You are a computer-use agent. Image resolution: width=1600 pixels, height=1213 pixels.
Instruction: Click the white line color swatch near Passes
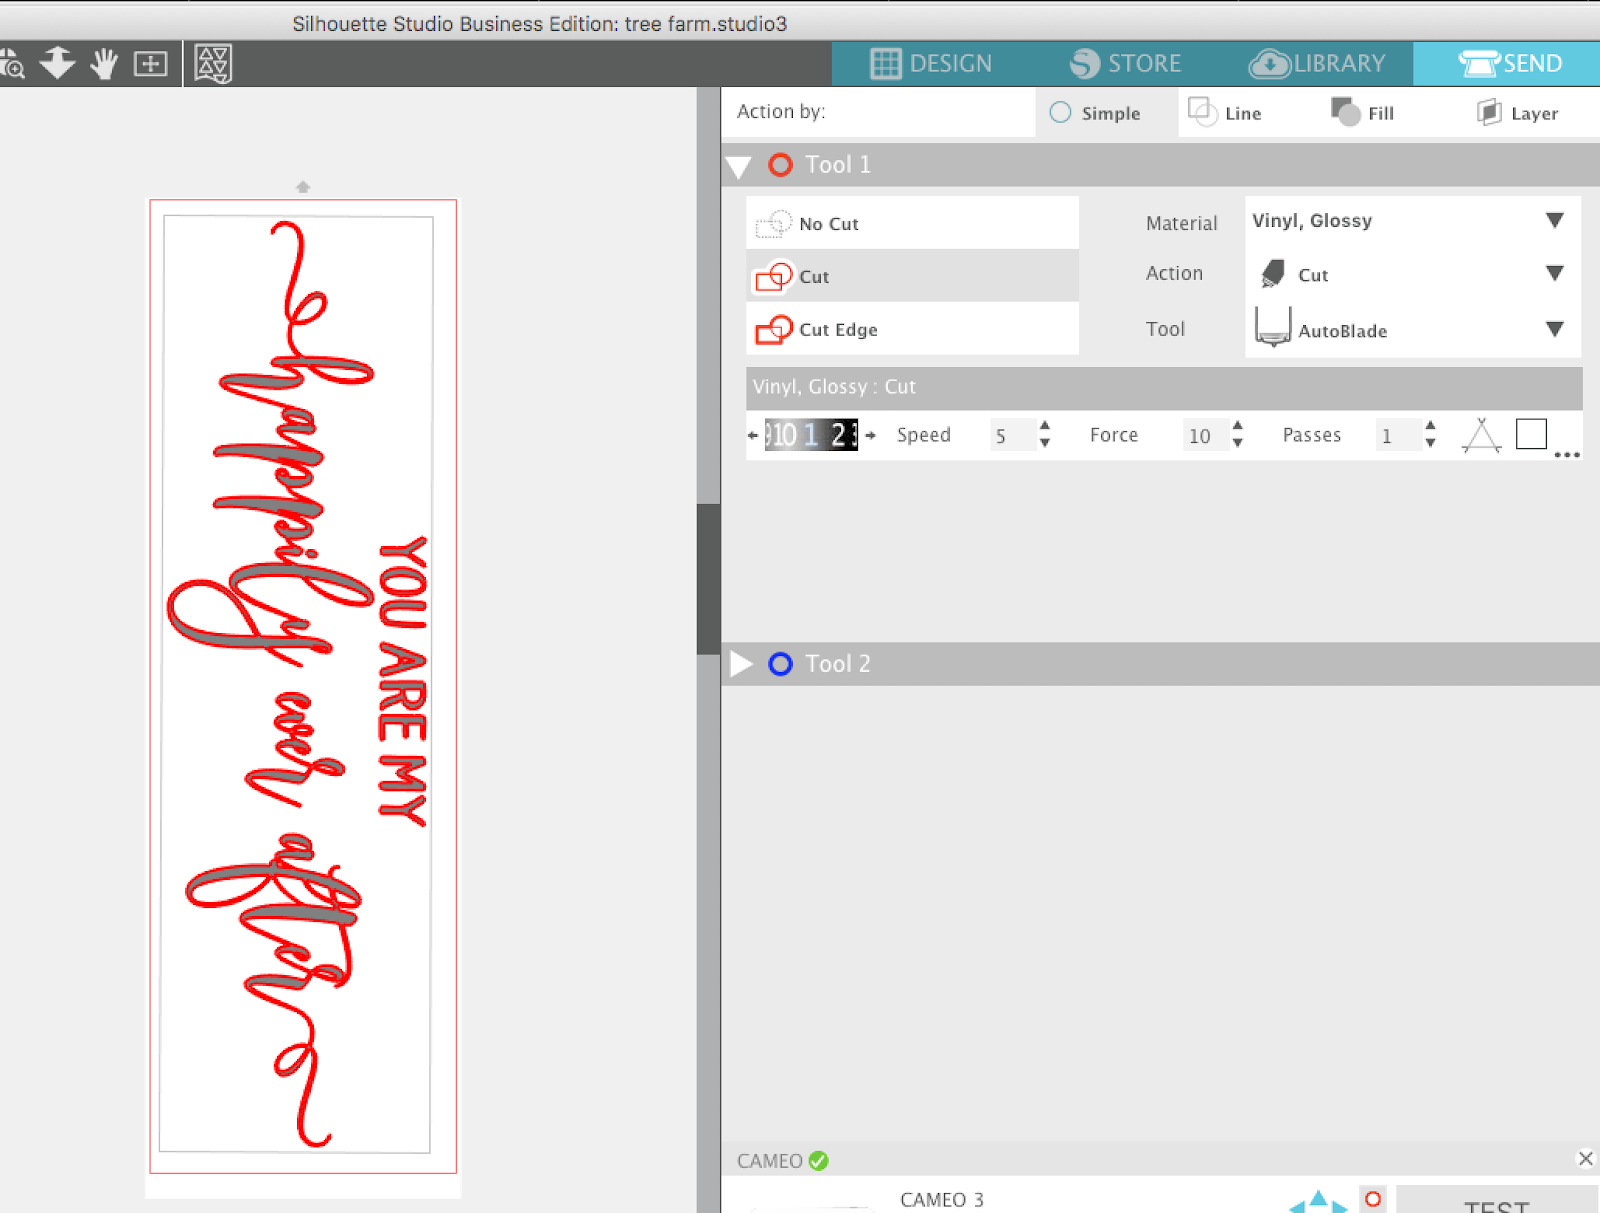coord(1532,434)
